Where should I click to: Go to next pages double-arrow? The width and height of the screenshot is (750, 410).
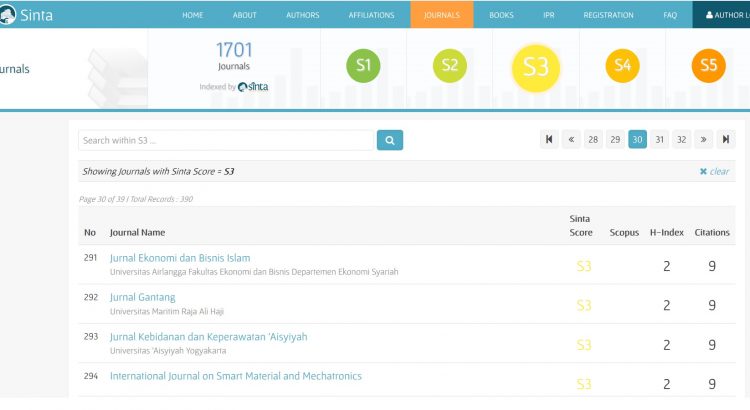(x=704, y=139)
